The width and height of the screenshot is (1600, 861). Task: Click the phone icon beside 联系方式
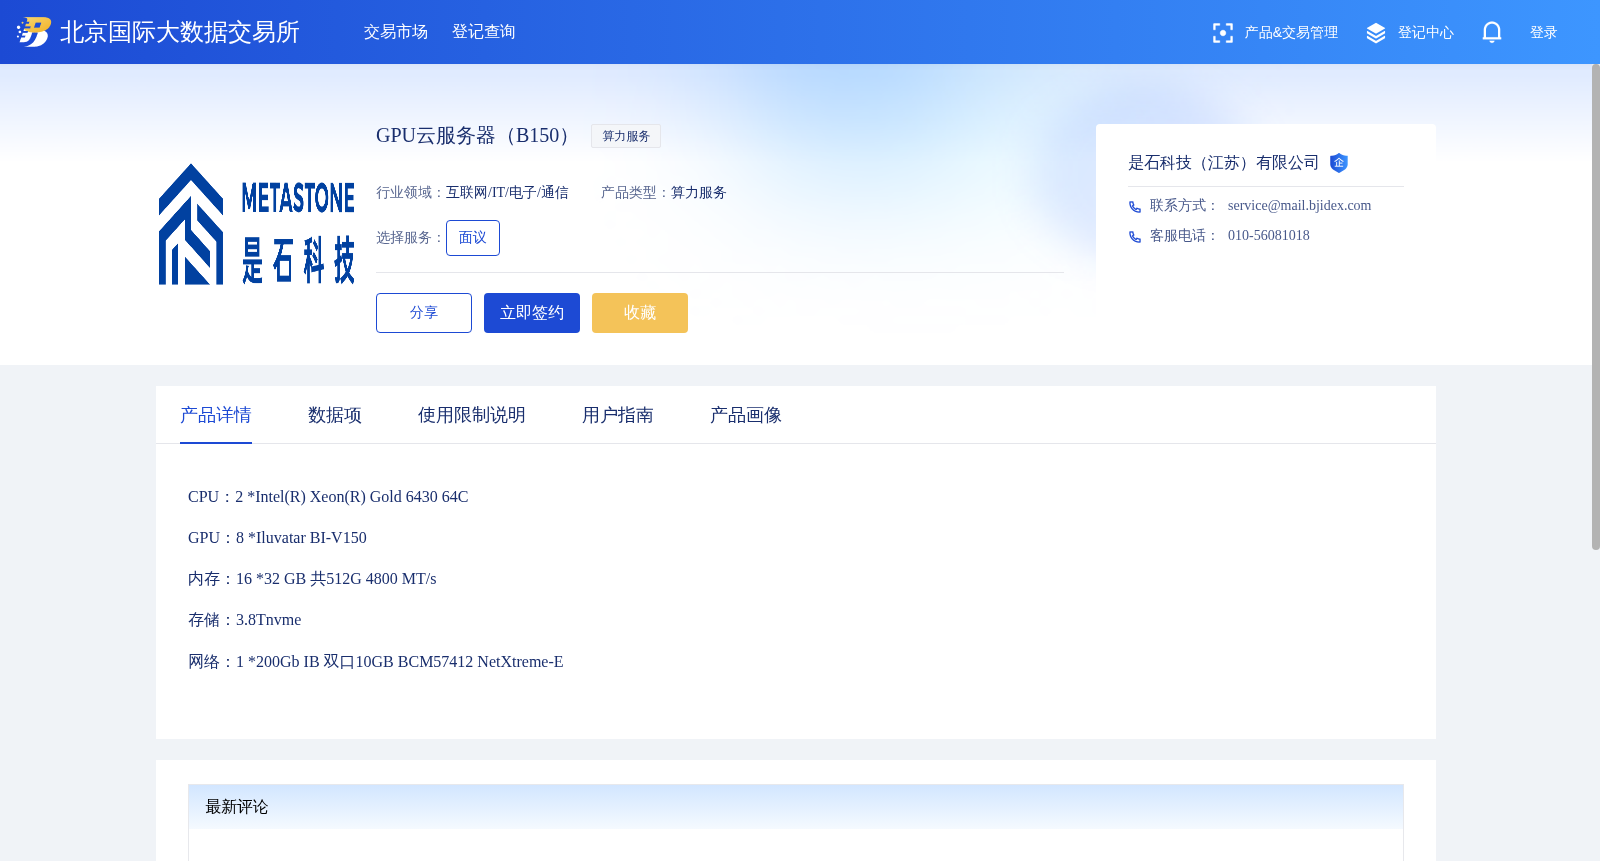coord(1135,207)
